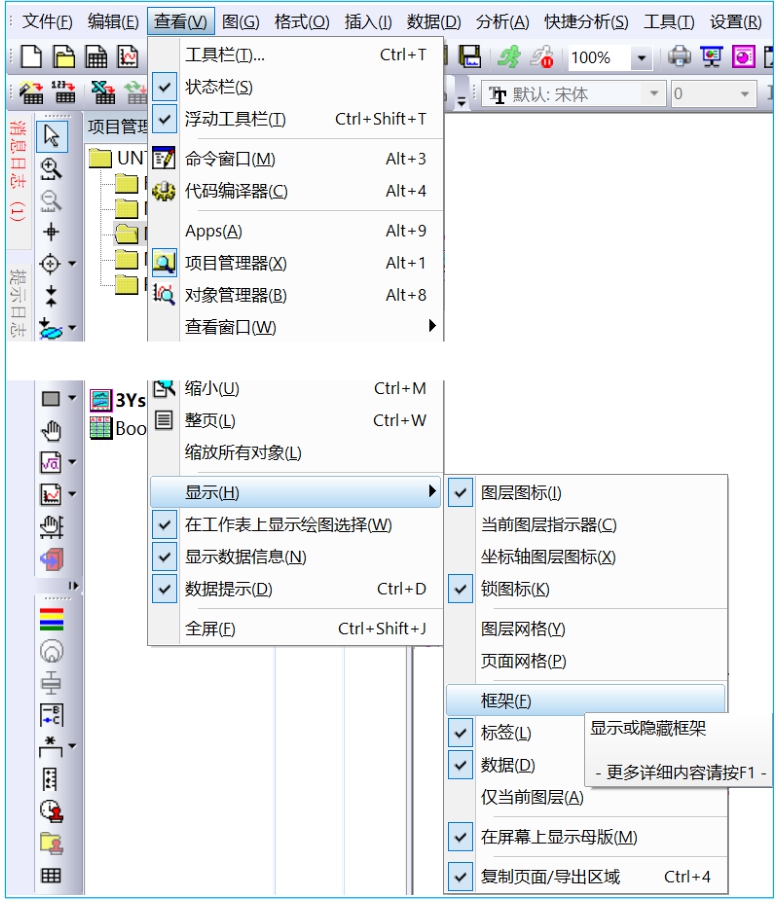Image resolution: width=782 pixels, height=903 pixels.
Task: Select the Pointer arrow tool
Action: [x=52, y=136]
